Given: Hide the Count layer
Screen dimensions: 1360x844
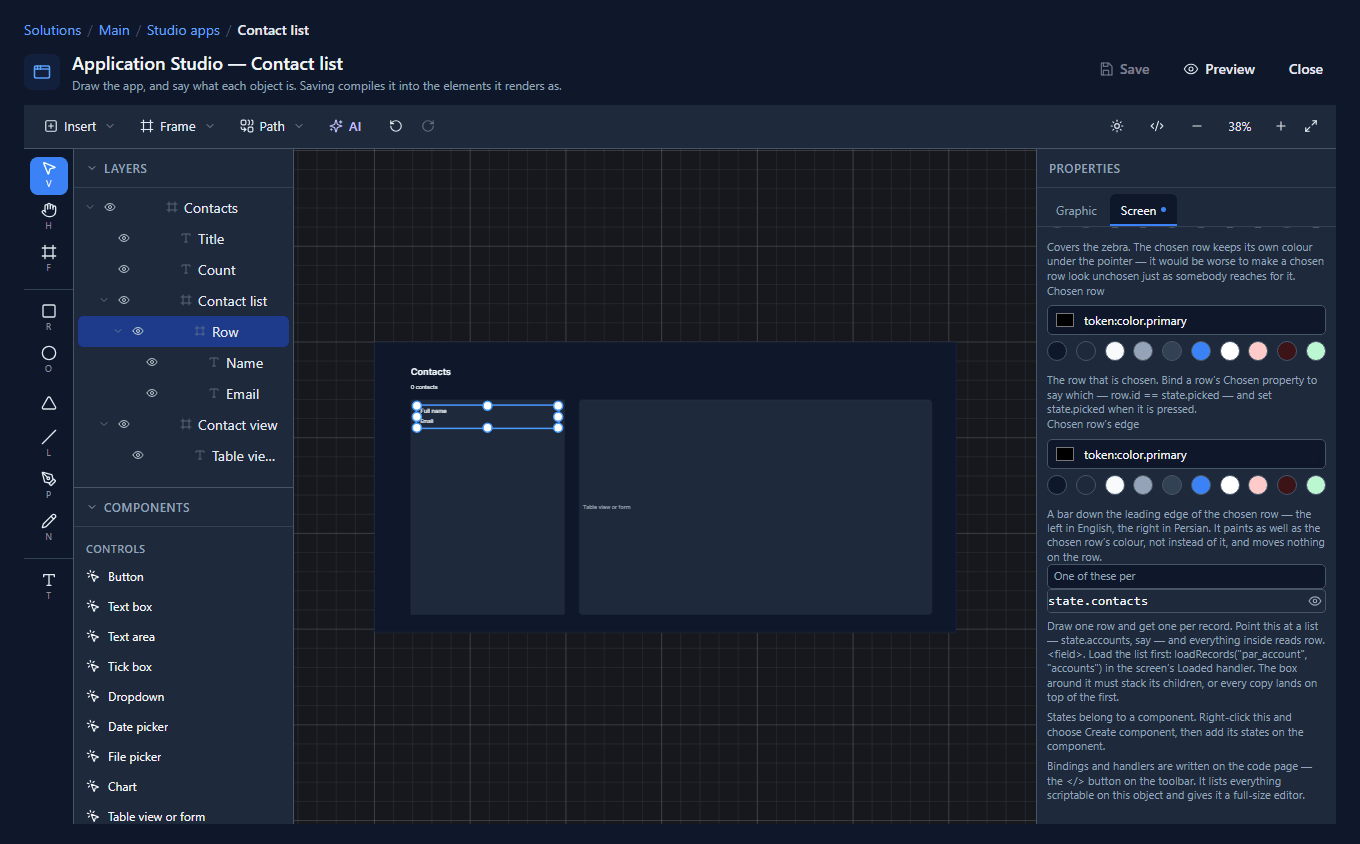Looking at the screenshot, I should pos(124,270).
